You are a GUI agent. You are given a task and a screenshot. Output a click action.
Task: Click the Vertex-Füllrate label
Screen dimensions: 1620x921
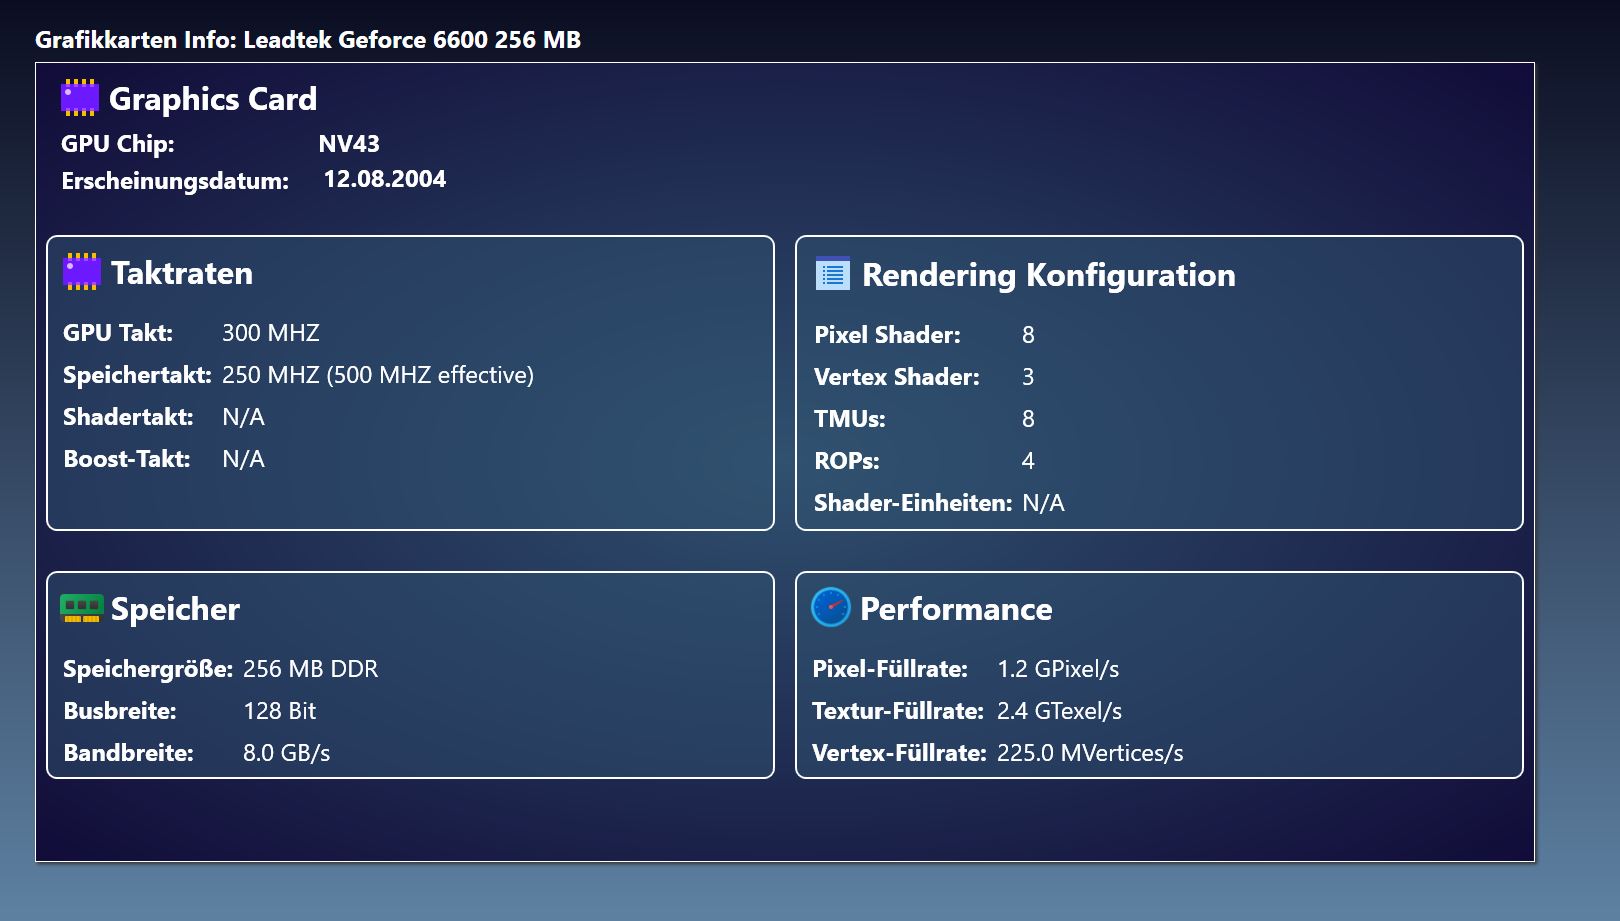899,753
